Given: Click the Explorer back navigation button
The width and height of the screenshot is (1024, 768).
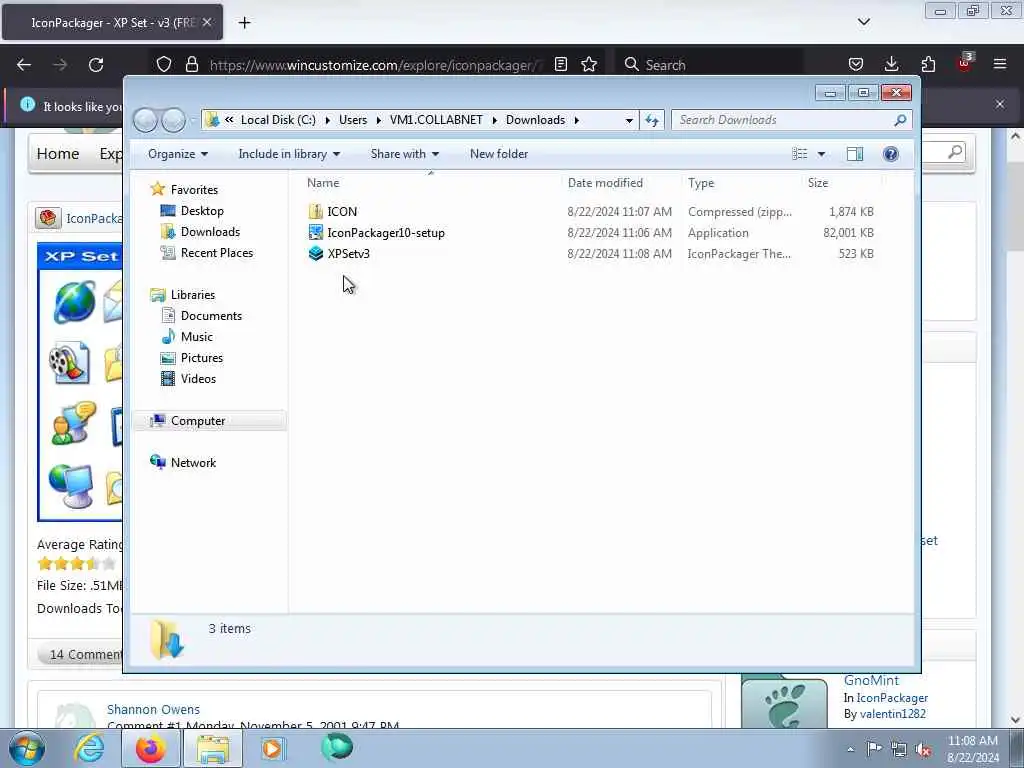Looking at the screenshot, I should pyautogui.click(x=146, y=120).
